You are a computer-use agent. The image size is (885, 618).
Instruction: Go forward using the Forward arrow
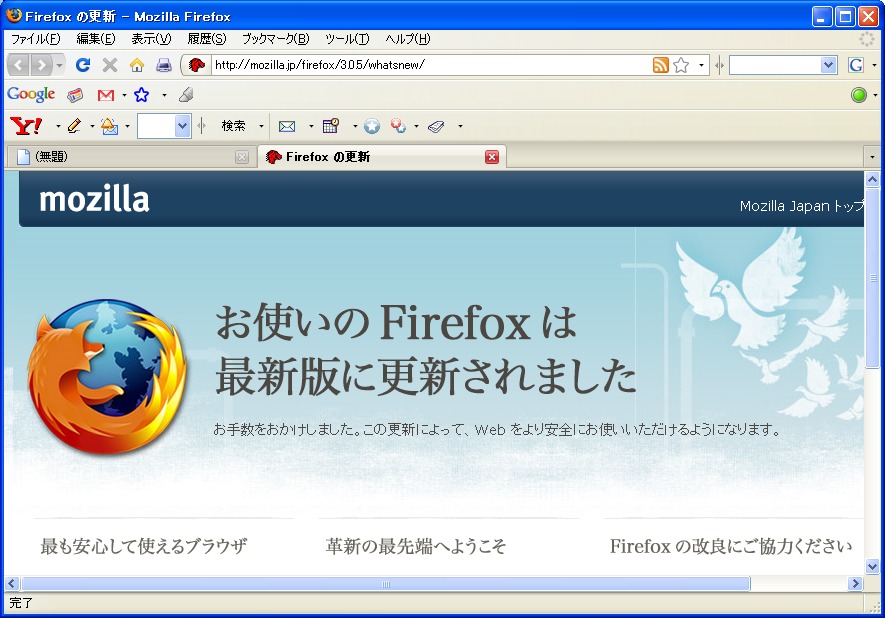41,65
